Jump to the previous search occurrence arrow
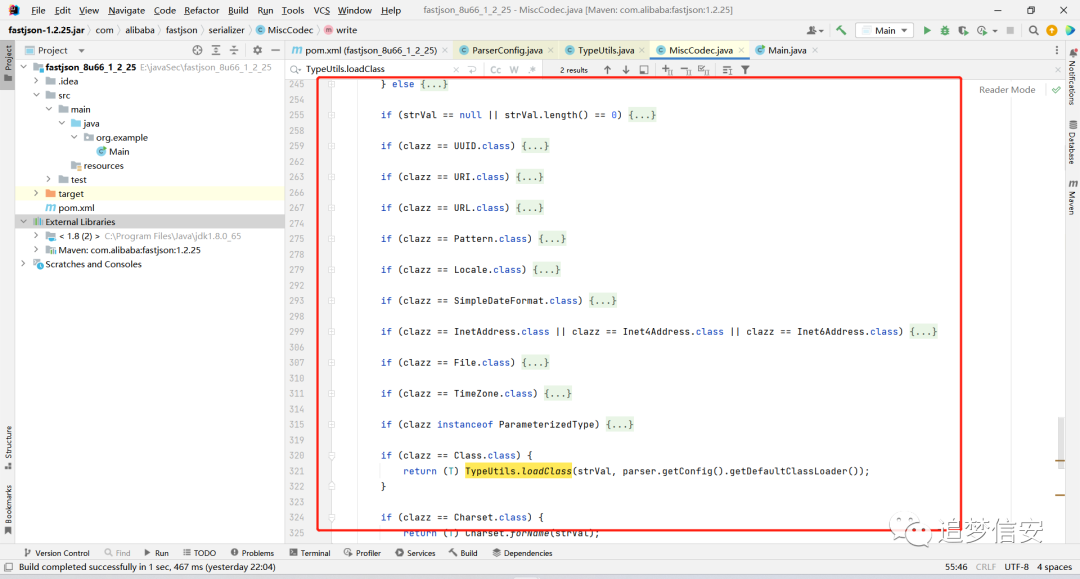This screenshot has height=579, width=1080. [x=607, y=70]
